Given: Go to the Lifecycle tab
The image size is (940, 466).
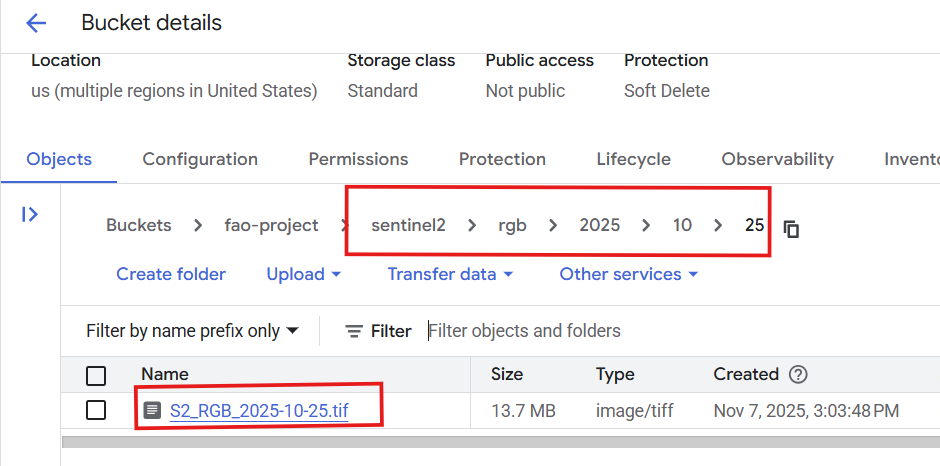Looking at the screenshot, I should [x=633, y=159].
